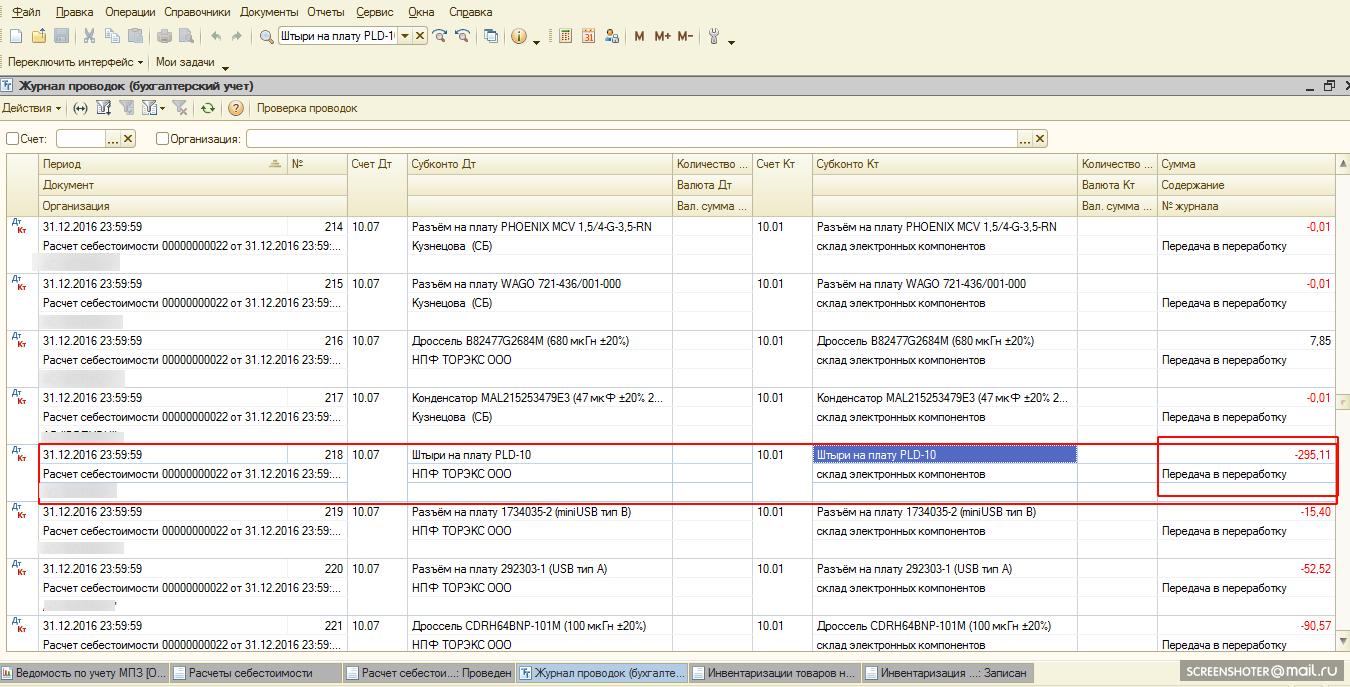This screenshot has width=1350, height=687.
Task: Open the calendar icon in the toolbar
Action: [x=588, y=36]
